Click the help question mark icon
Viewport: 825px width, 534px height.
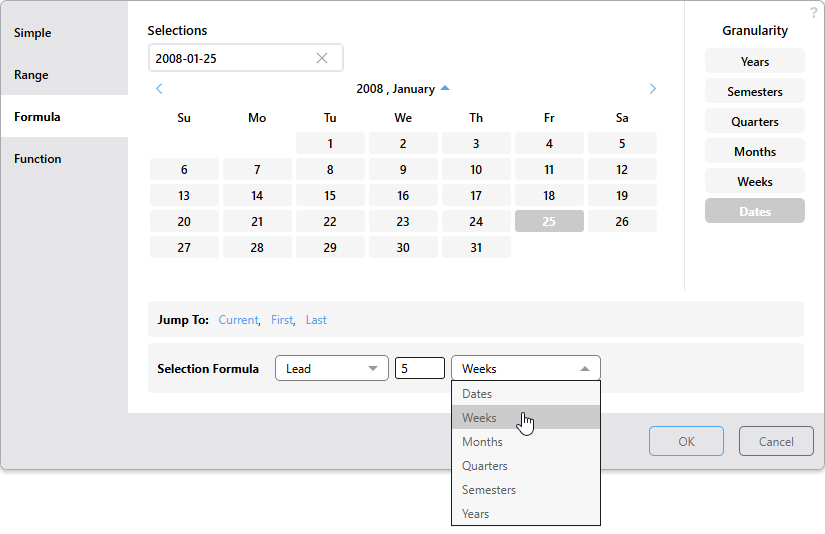click(813, 12)
